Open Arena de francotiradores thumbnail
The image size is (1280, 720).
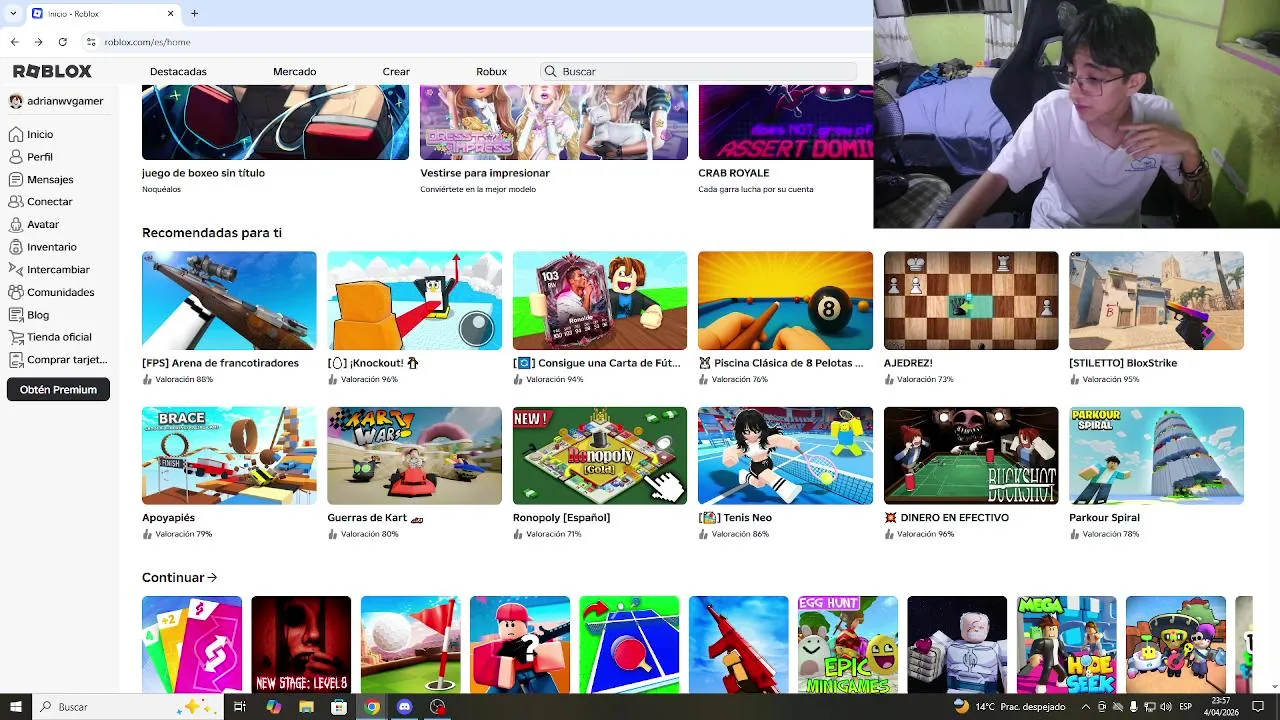click(229, 300)
